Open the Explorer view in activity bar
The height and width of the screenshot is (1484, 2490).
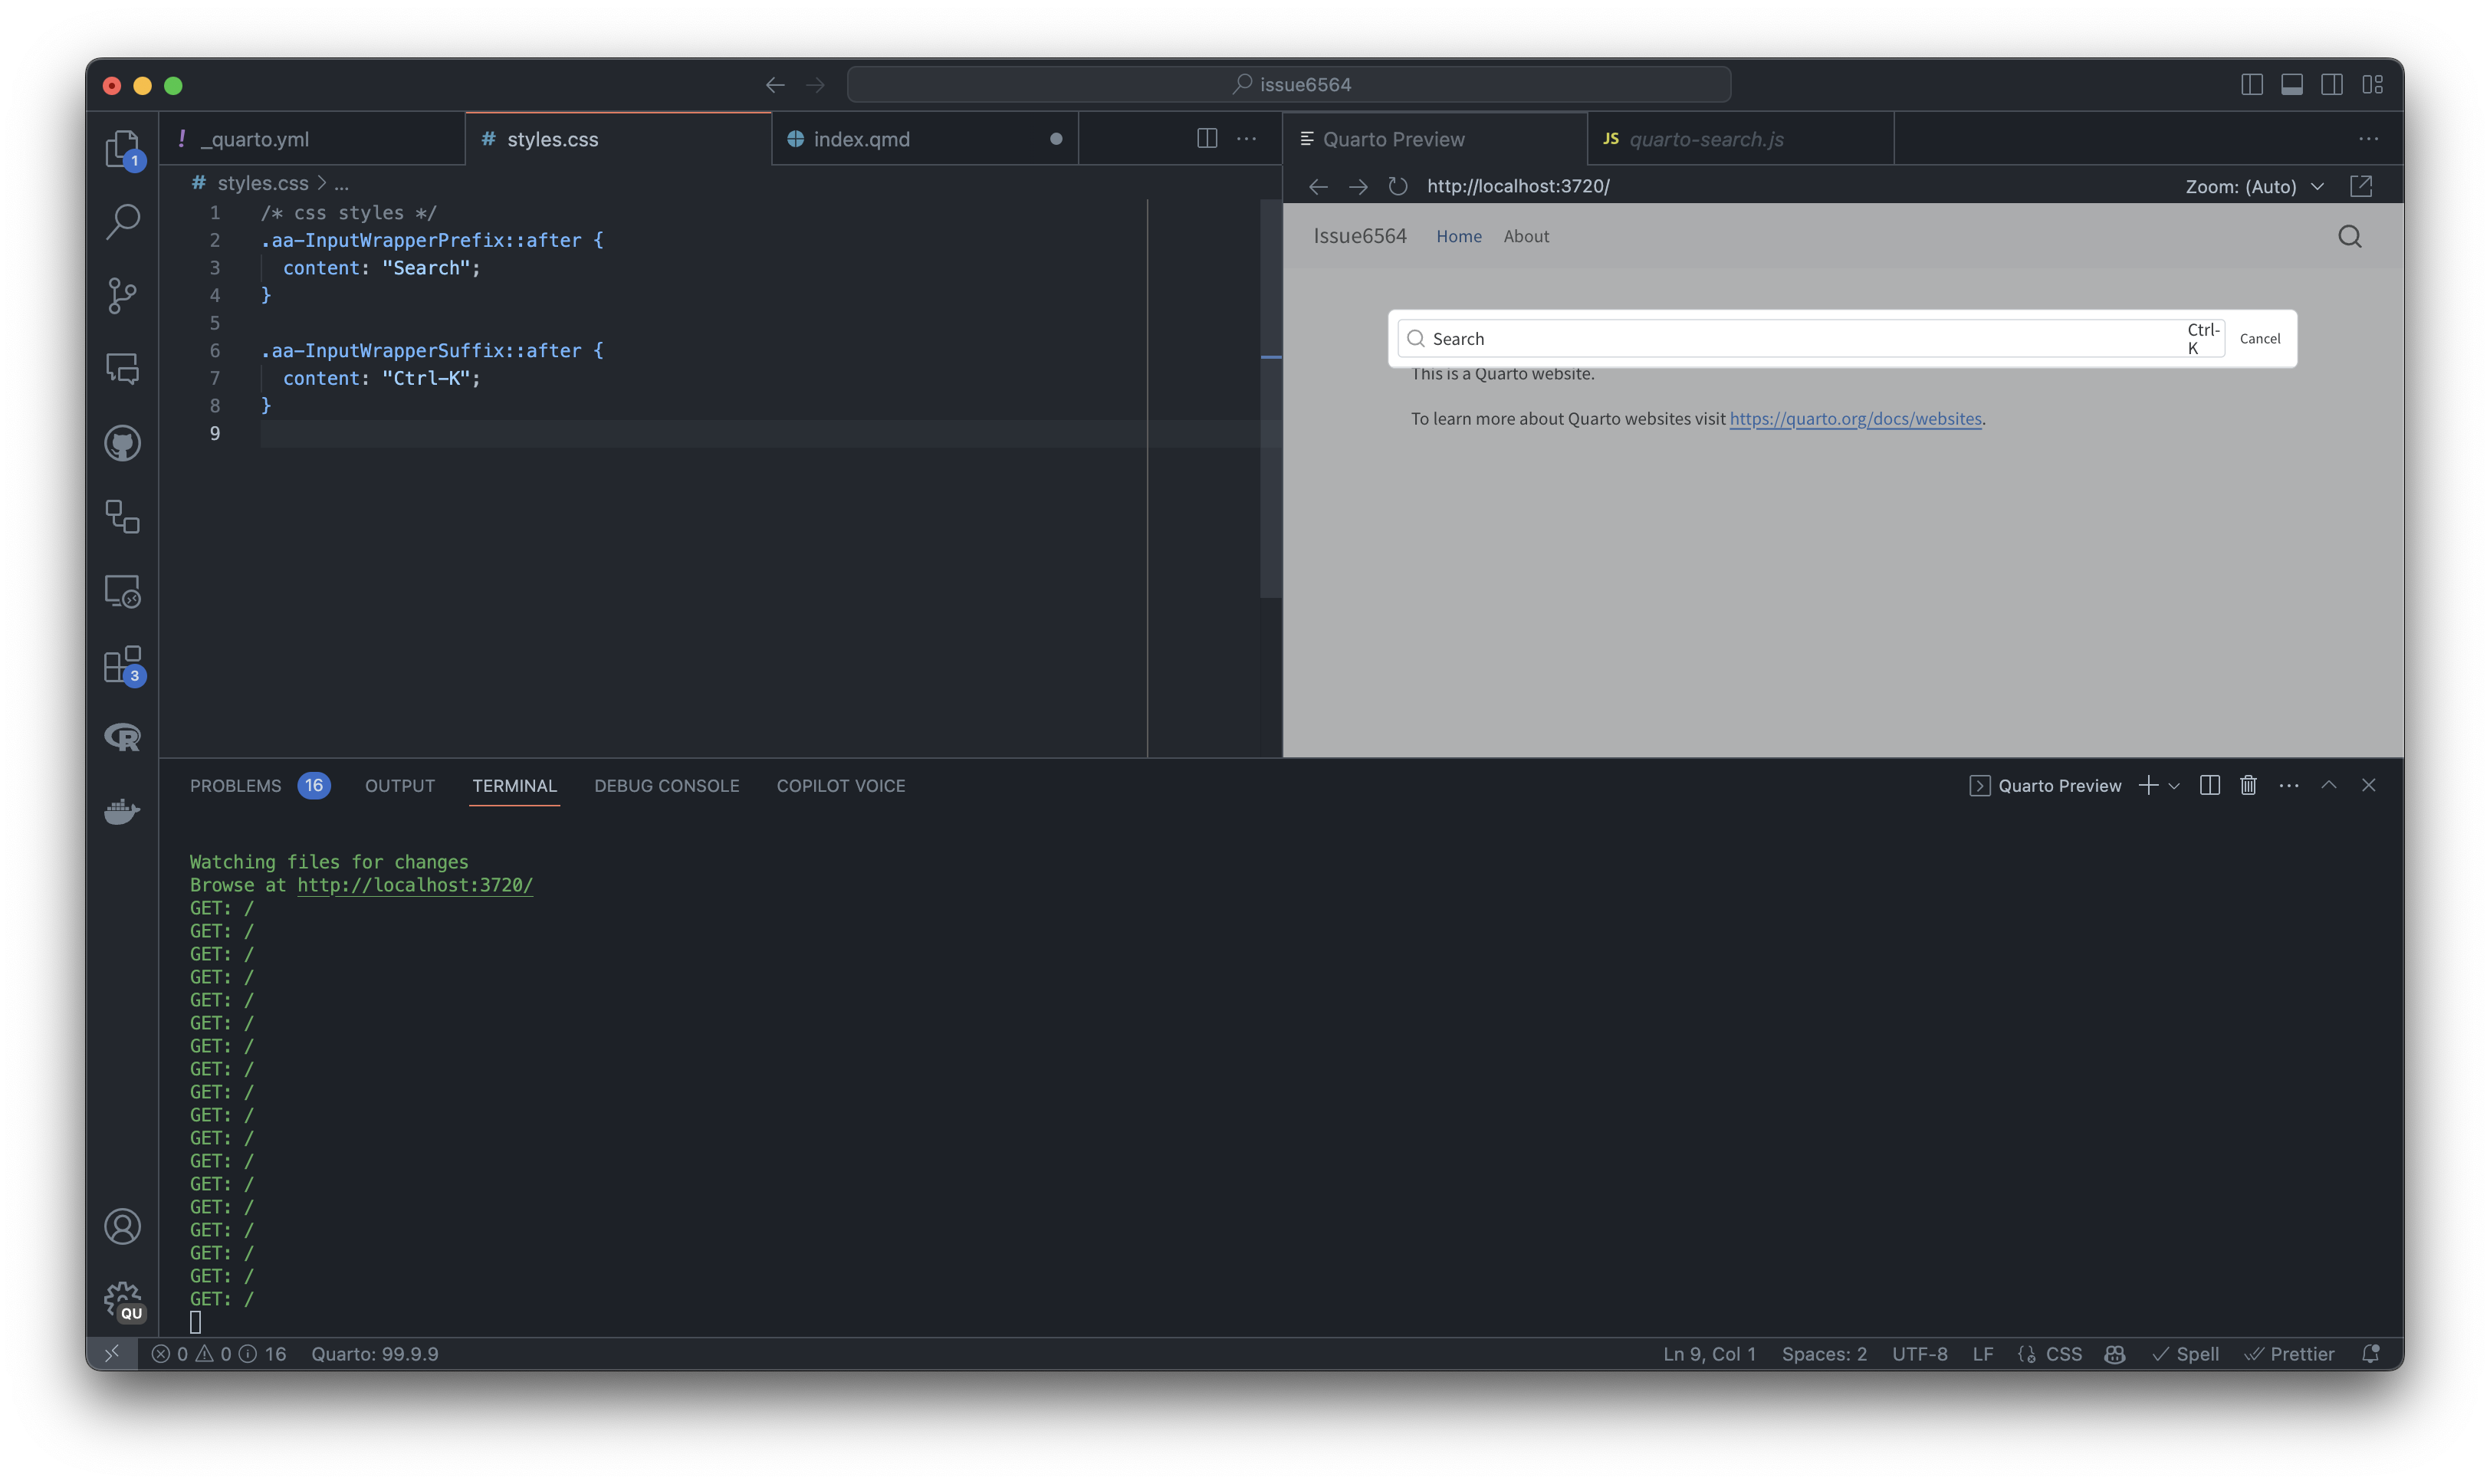point(123,149)
